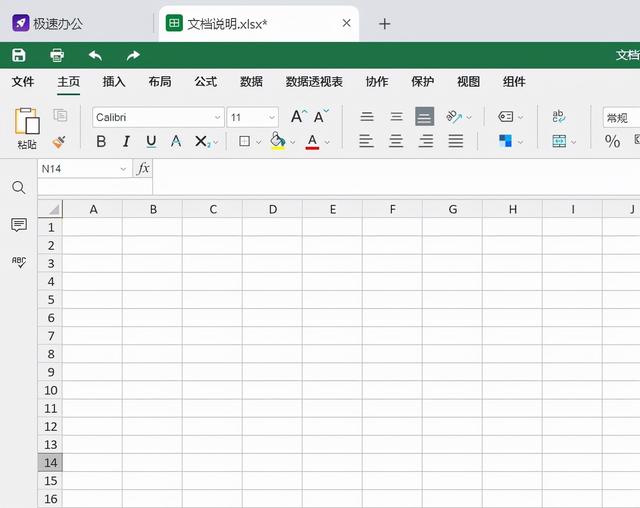The width and height of the screenshot is (640, 508).
Task: Align cell content to middle
Action: 396,117
